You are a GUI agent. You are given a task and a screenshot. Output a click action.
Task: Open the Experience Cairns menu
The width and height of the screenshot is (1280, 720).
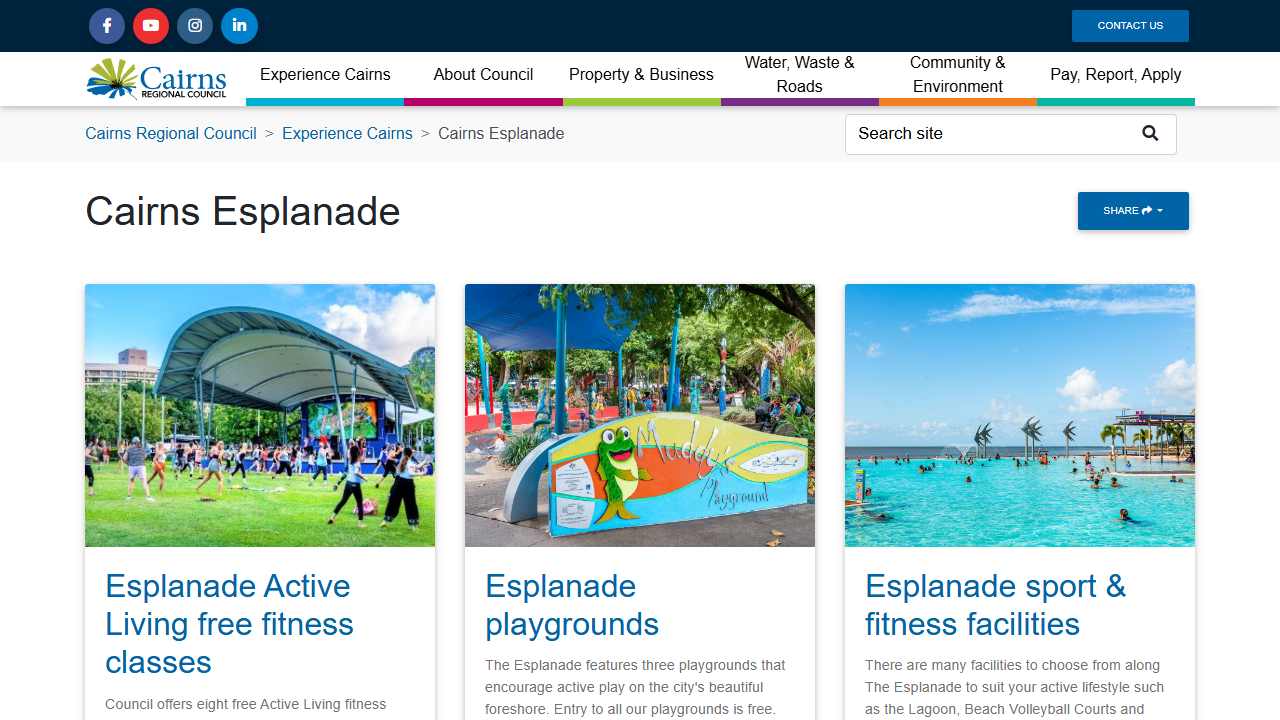pyautogui.click(x=325, y=75)
